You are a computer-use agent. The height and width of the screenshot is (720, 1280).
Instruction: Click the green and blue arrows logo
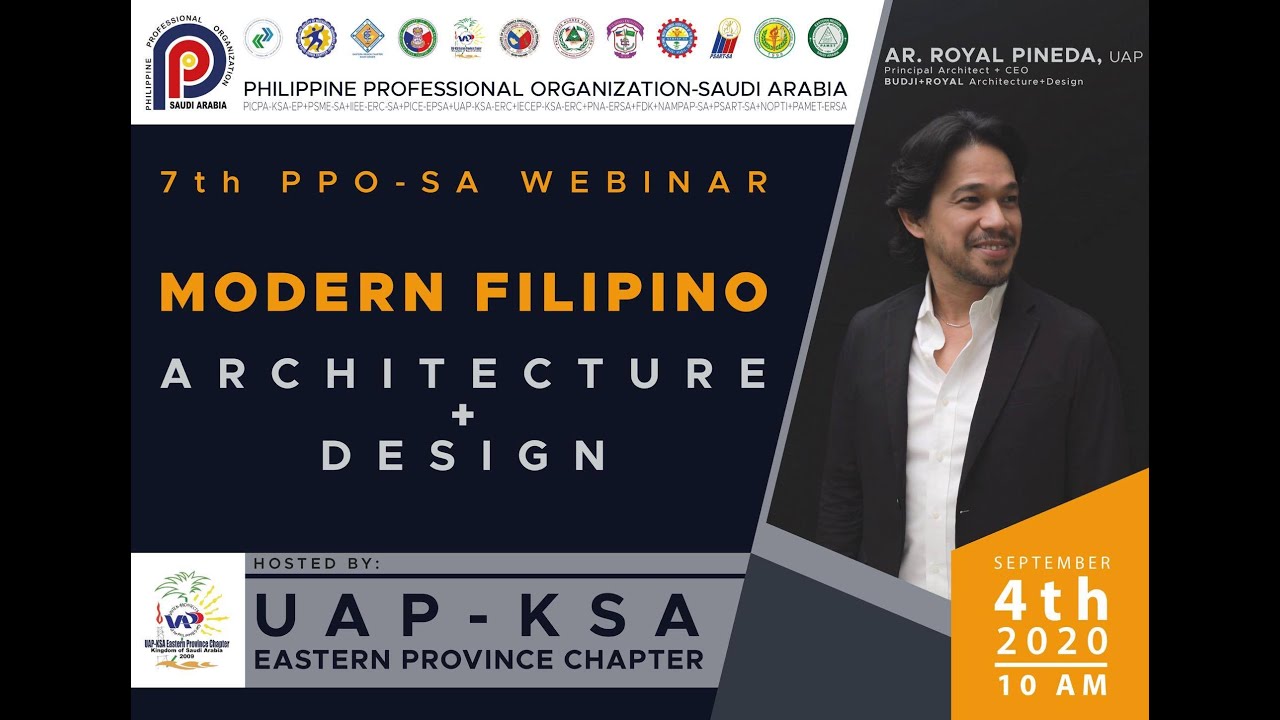pos(263,38)
